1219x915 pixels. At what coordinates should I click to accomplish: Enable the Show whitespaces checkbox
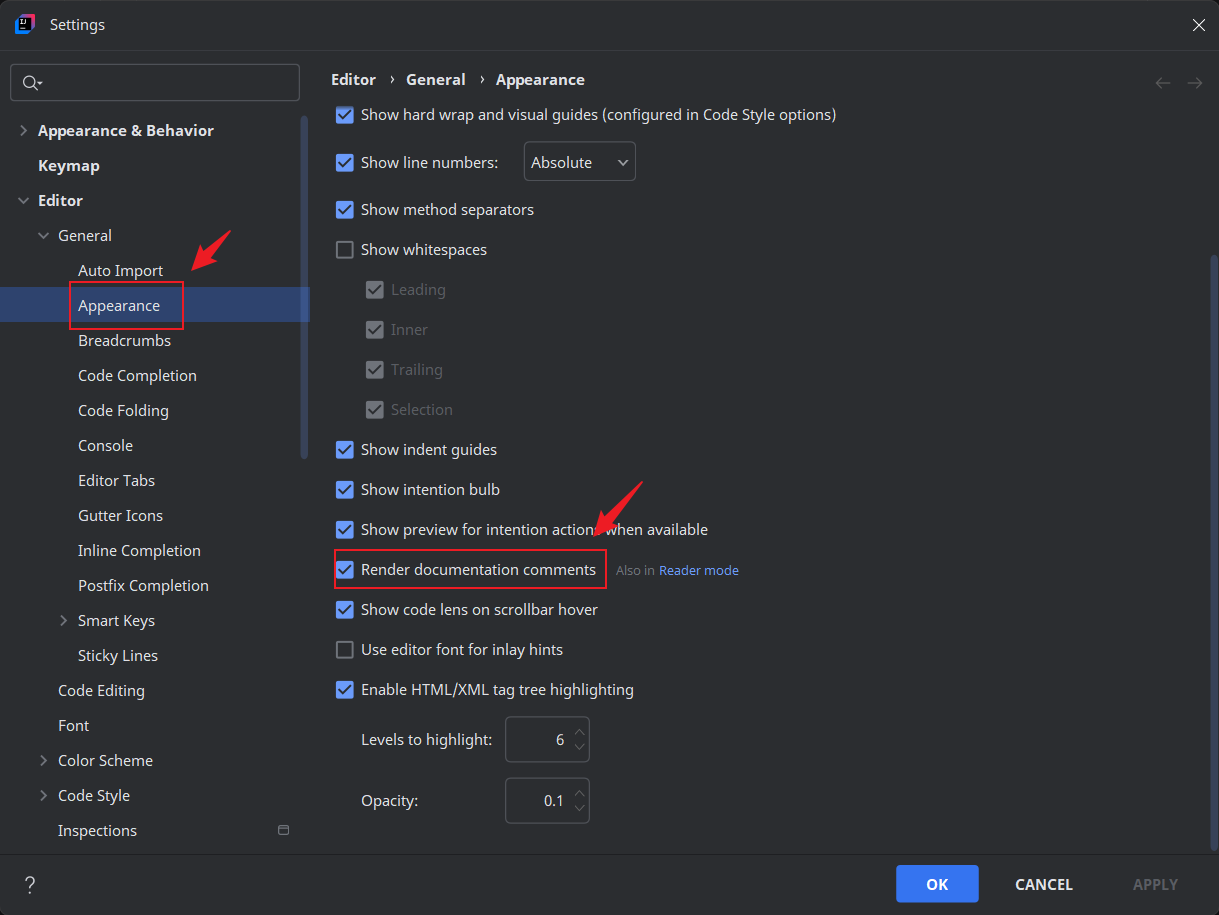(345, 250)
